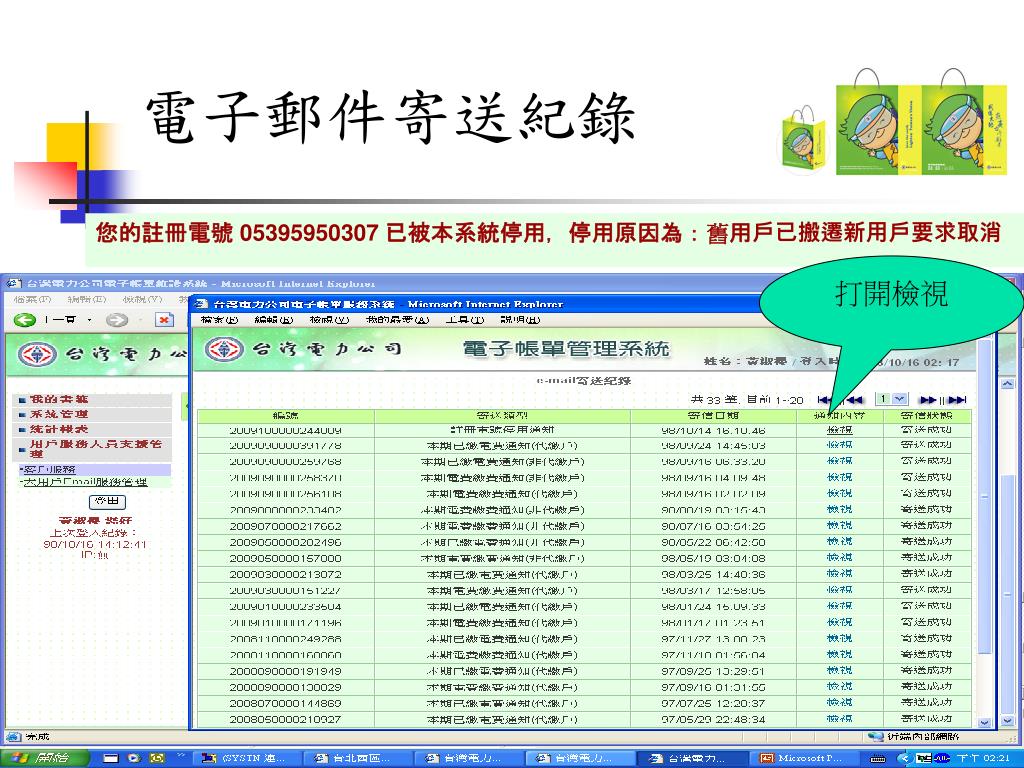1024x768 pixels.
Task: Go to previous page with the double-left arrow
Action: [x=854, y=400]
